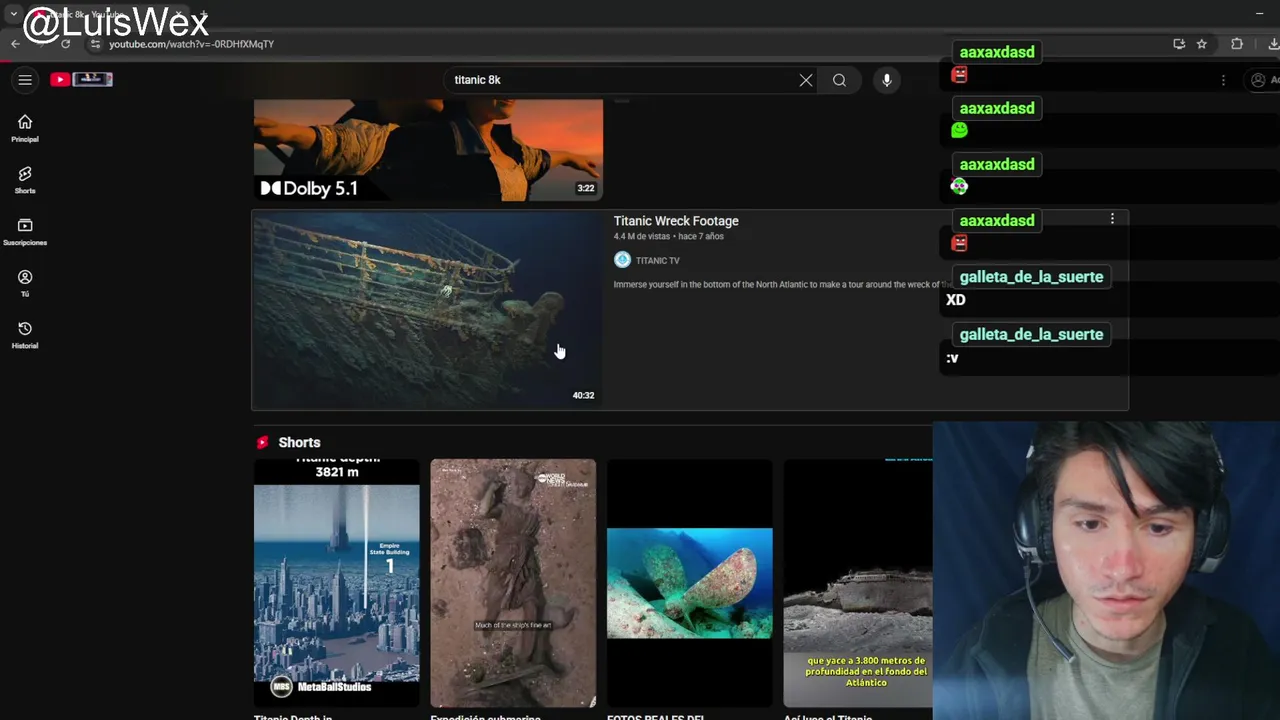Click the first galleta_de_la_suerte chat username

tap(1031, 277)
